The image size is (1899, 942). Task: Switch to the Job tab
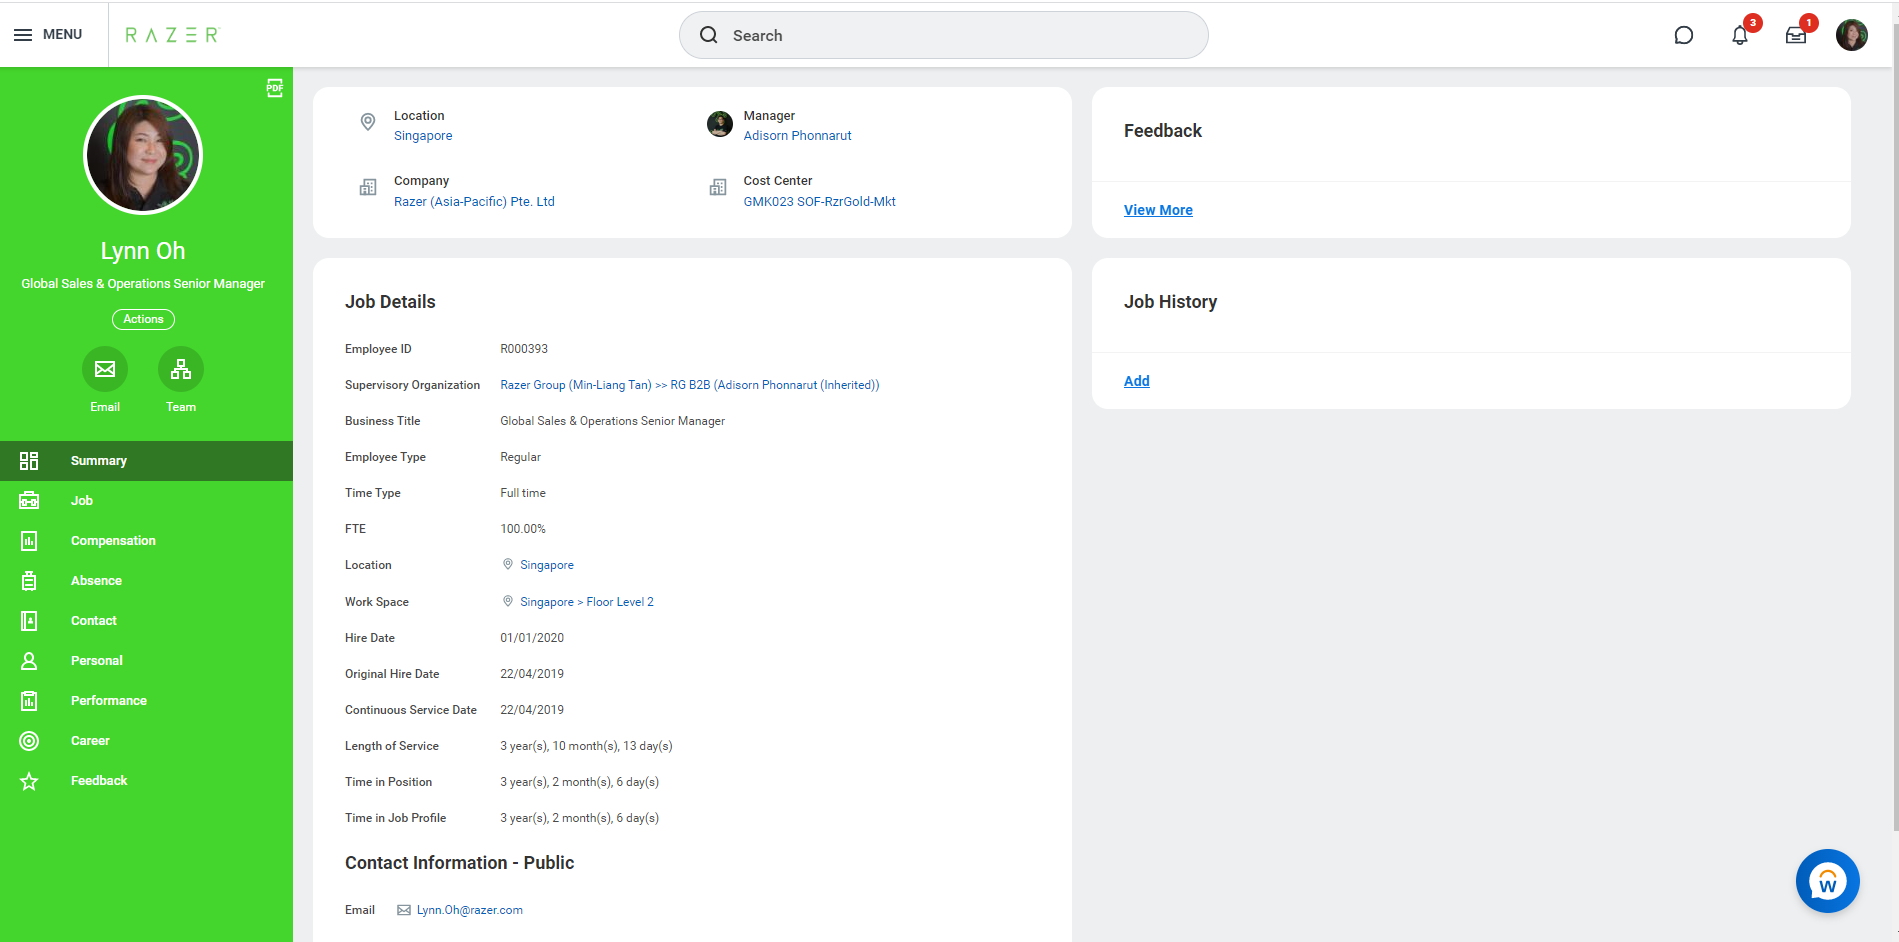(146, 501)
